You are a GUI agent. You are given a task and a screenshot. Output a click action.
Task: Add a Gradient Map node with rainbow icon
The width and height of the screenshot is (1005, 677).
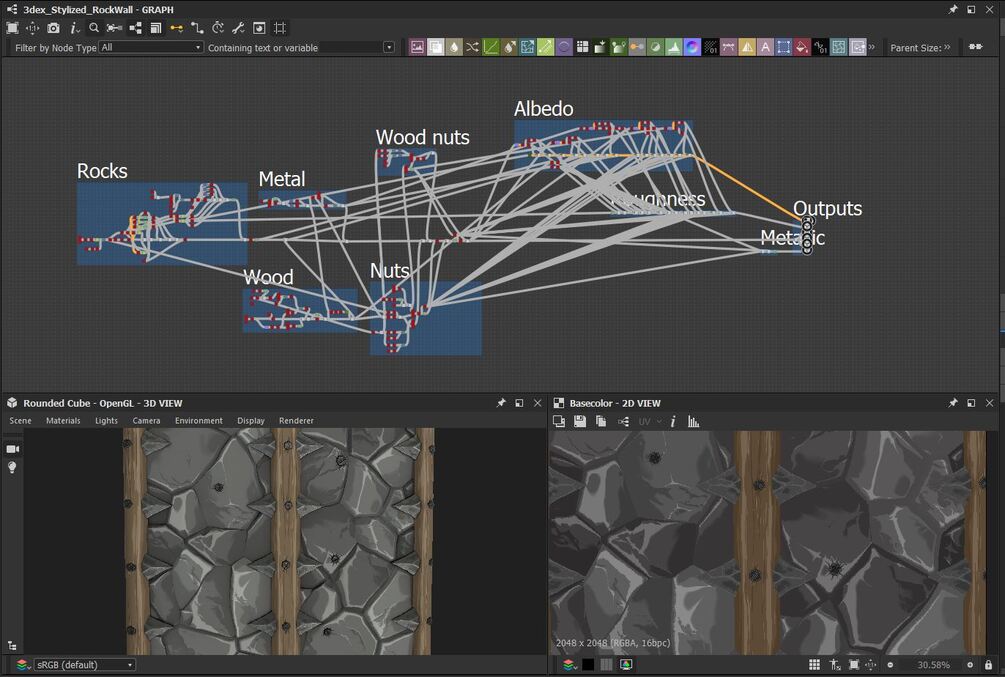click(x=692, y=47)
